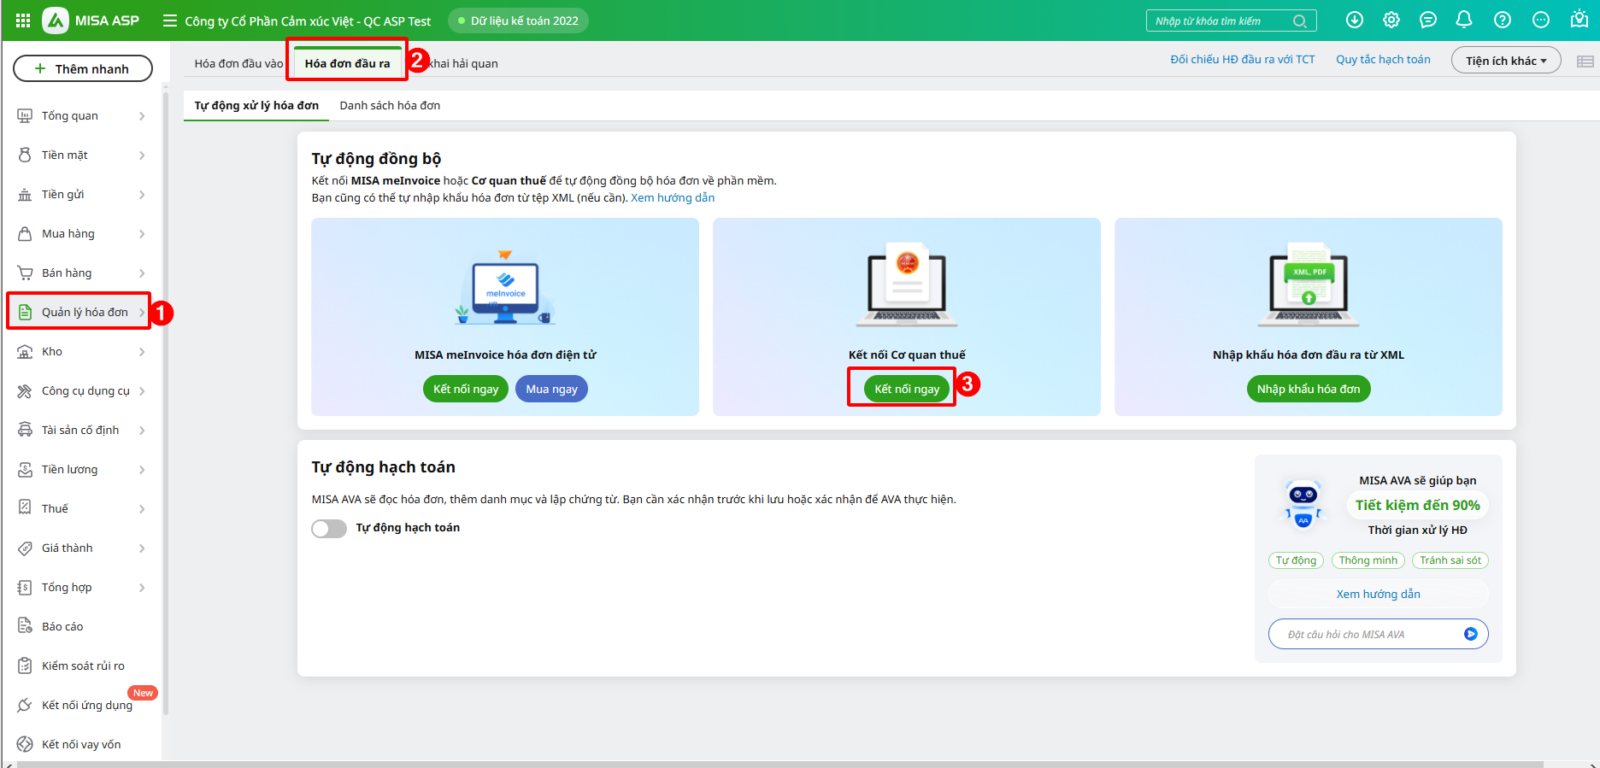Open the help question mark icon
Viewport: 1600px width, 768px height.
1502,20
